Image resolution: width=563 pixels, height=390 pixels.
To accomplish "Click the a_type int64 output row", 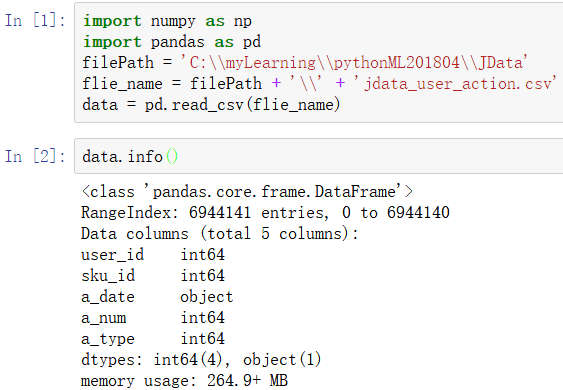I will 153,339.
